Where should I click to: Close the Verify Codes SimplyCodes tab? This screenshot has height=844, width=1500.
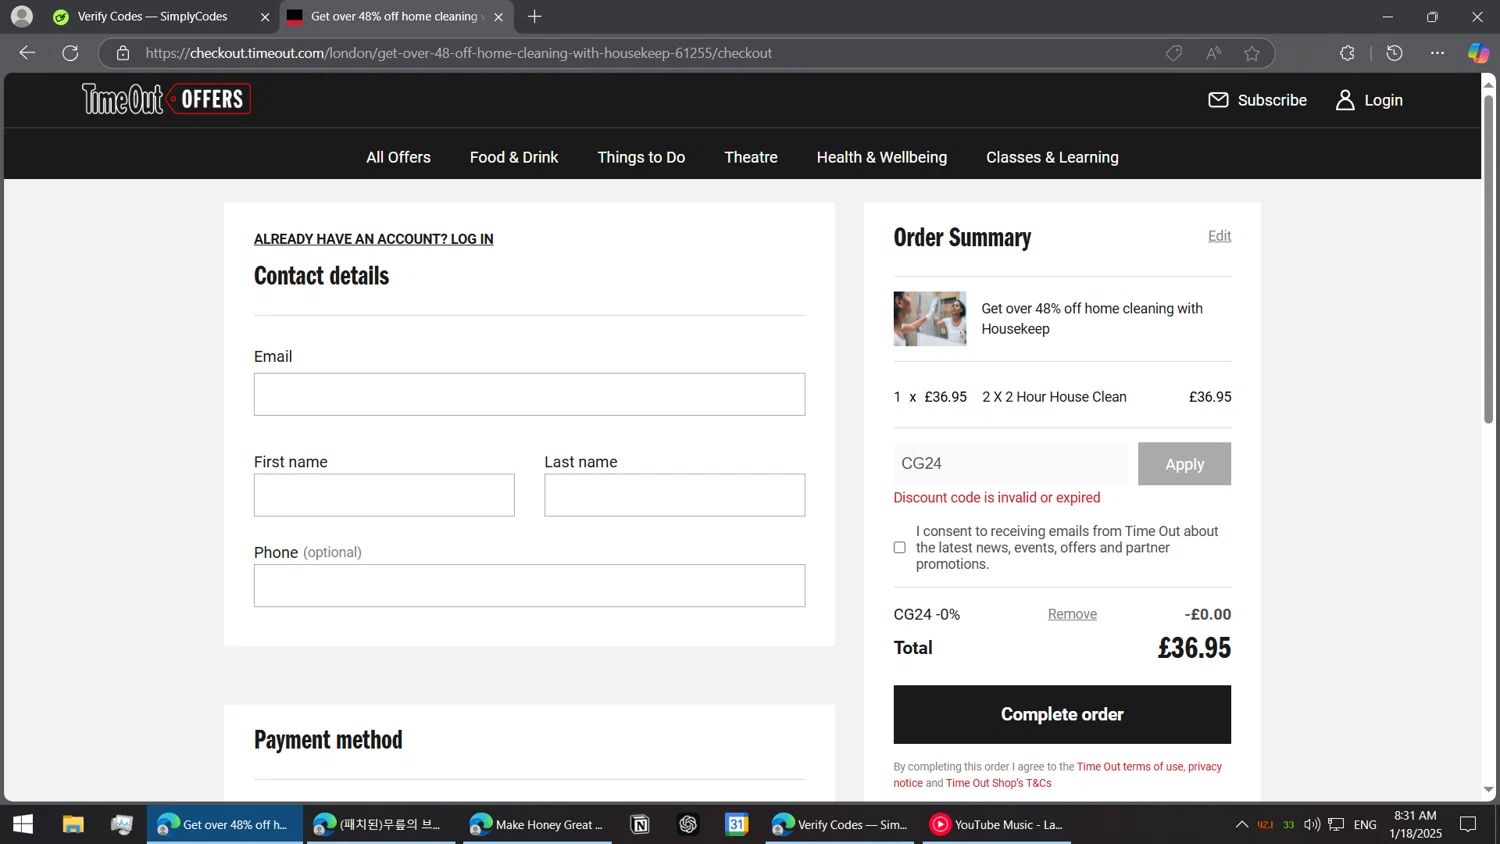(265, 17)
